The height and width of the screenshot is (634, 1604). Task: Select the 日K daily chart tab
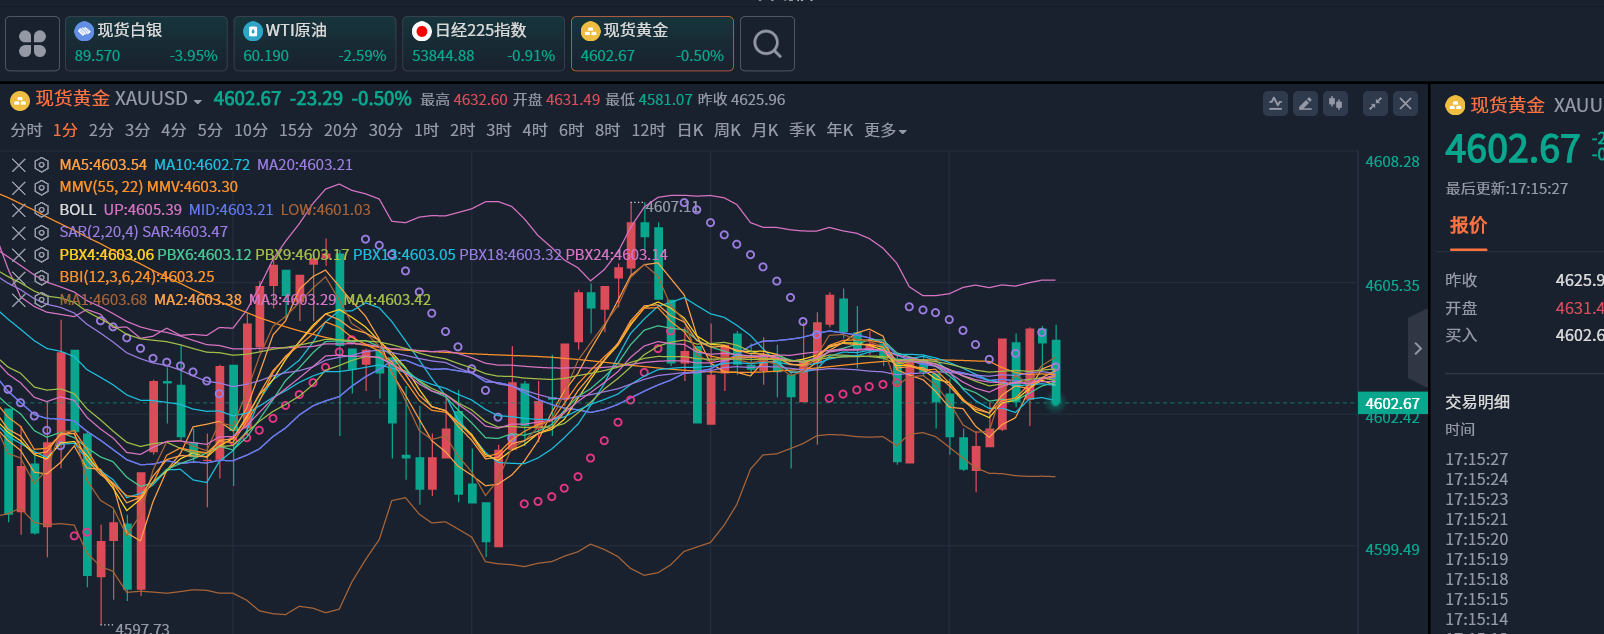[x=690, y=131]
